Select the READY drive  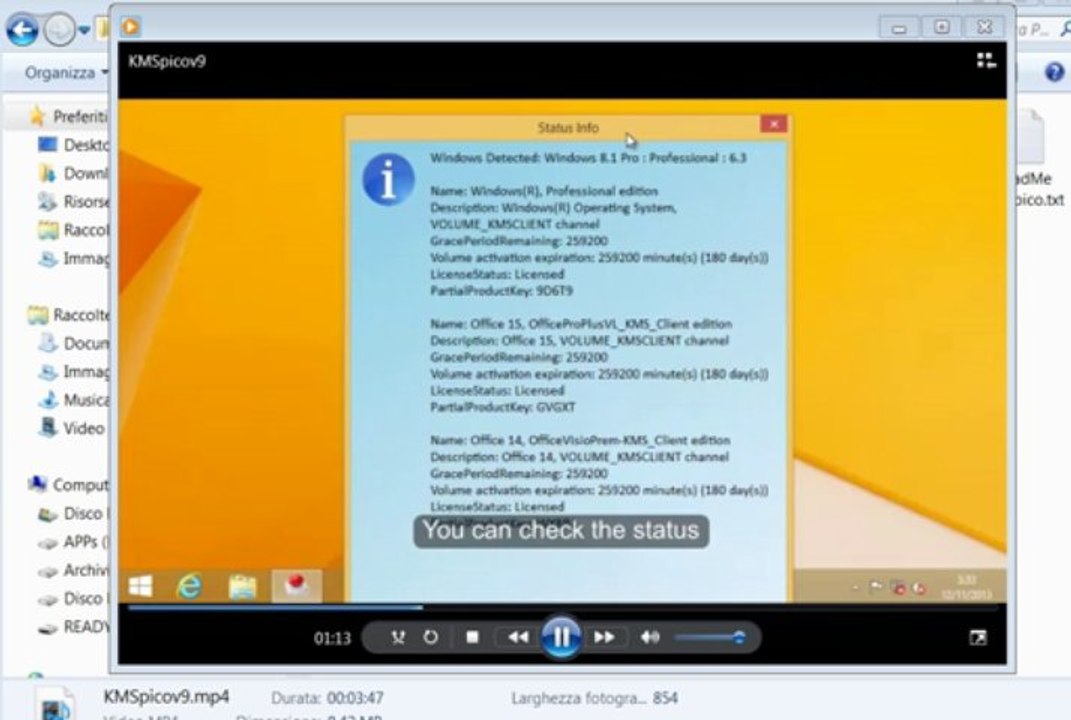(73, 626)
